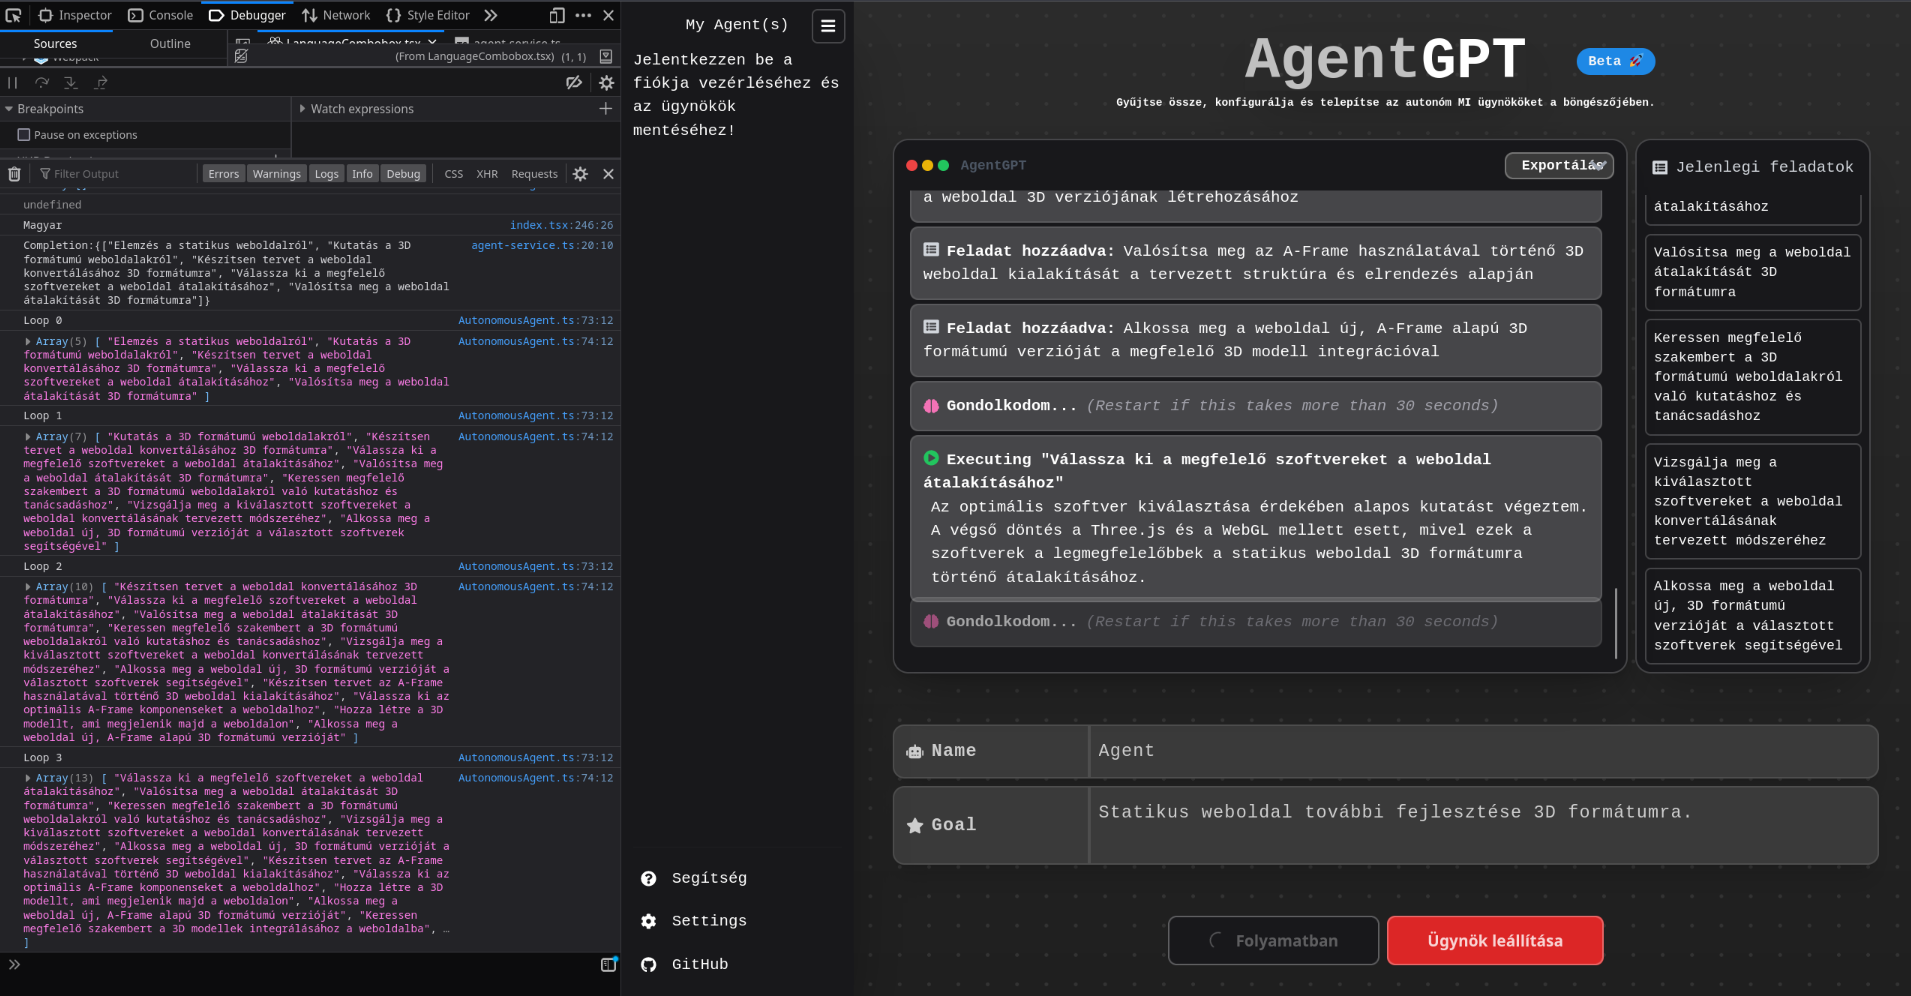Open index.tsx:246:26 source link

pyautogui.click(x=562, y=226)
